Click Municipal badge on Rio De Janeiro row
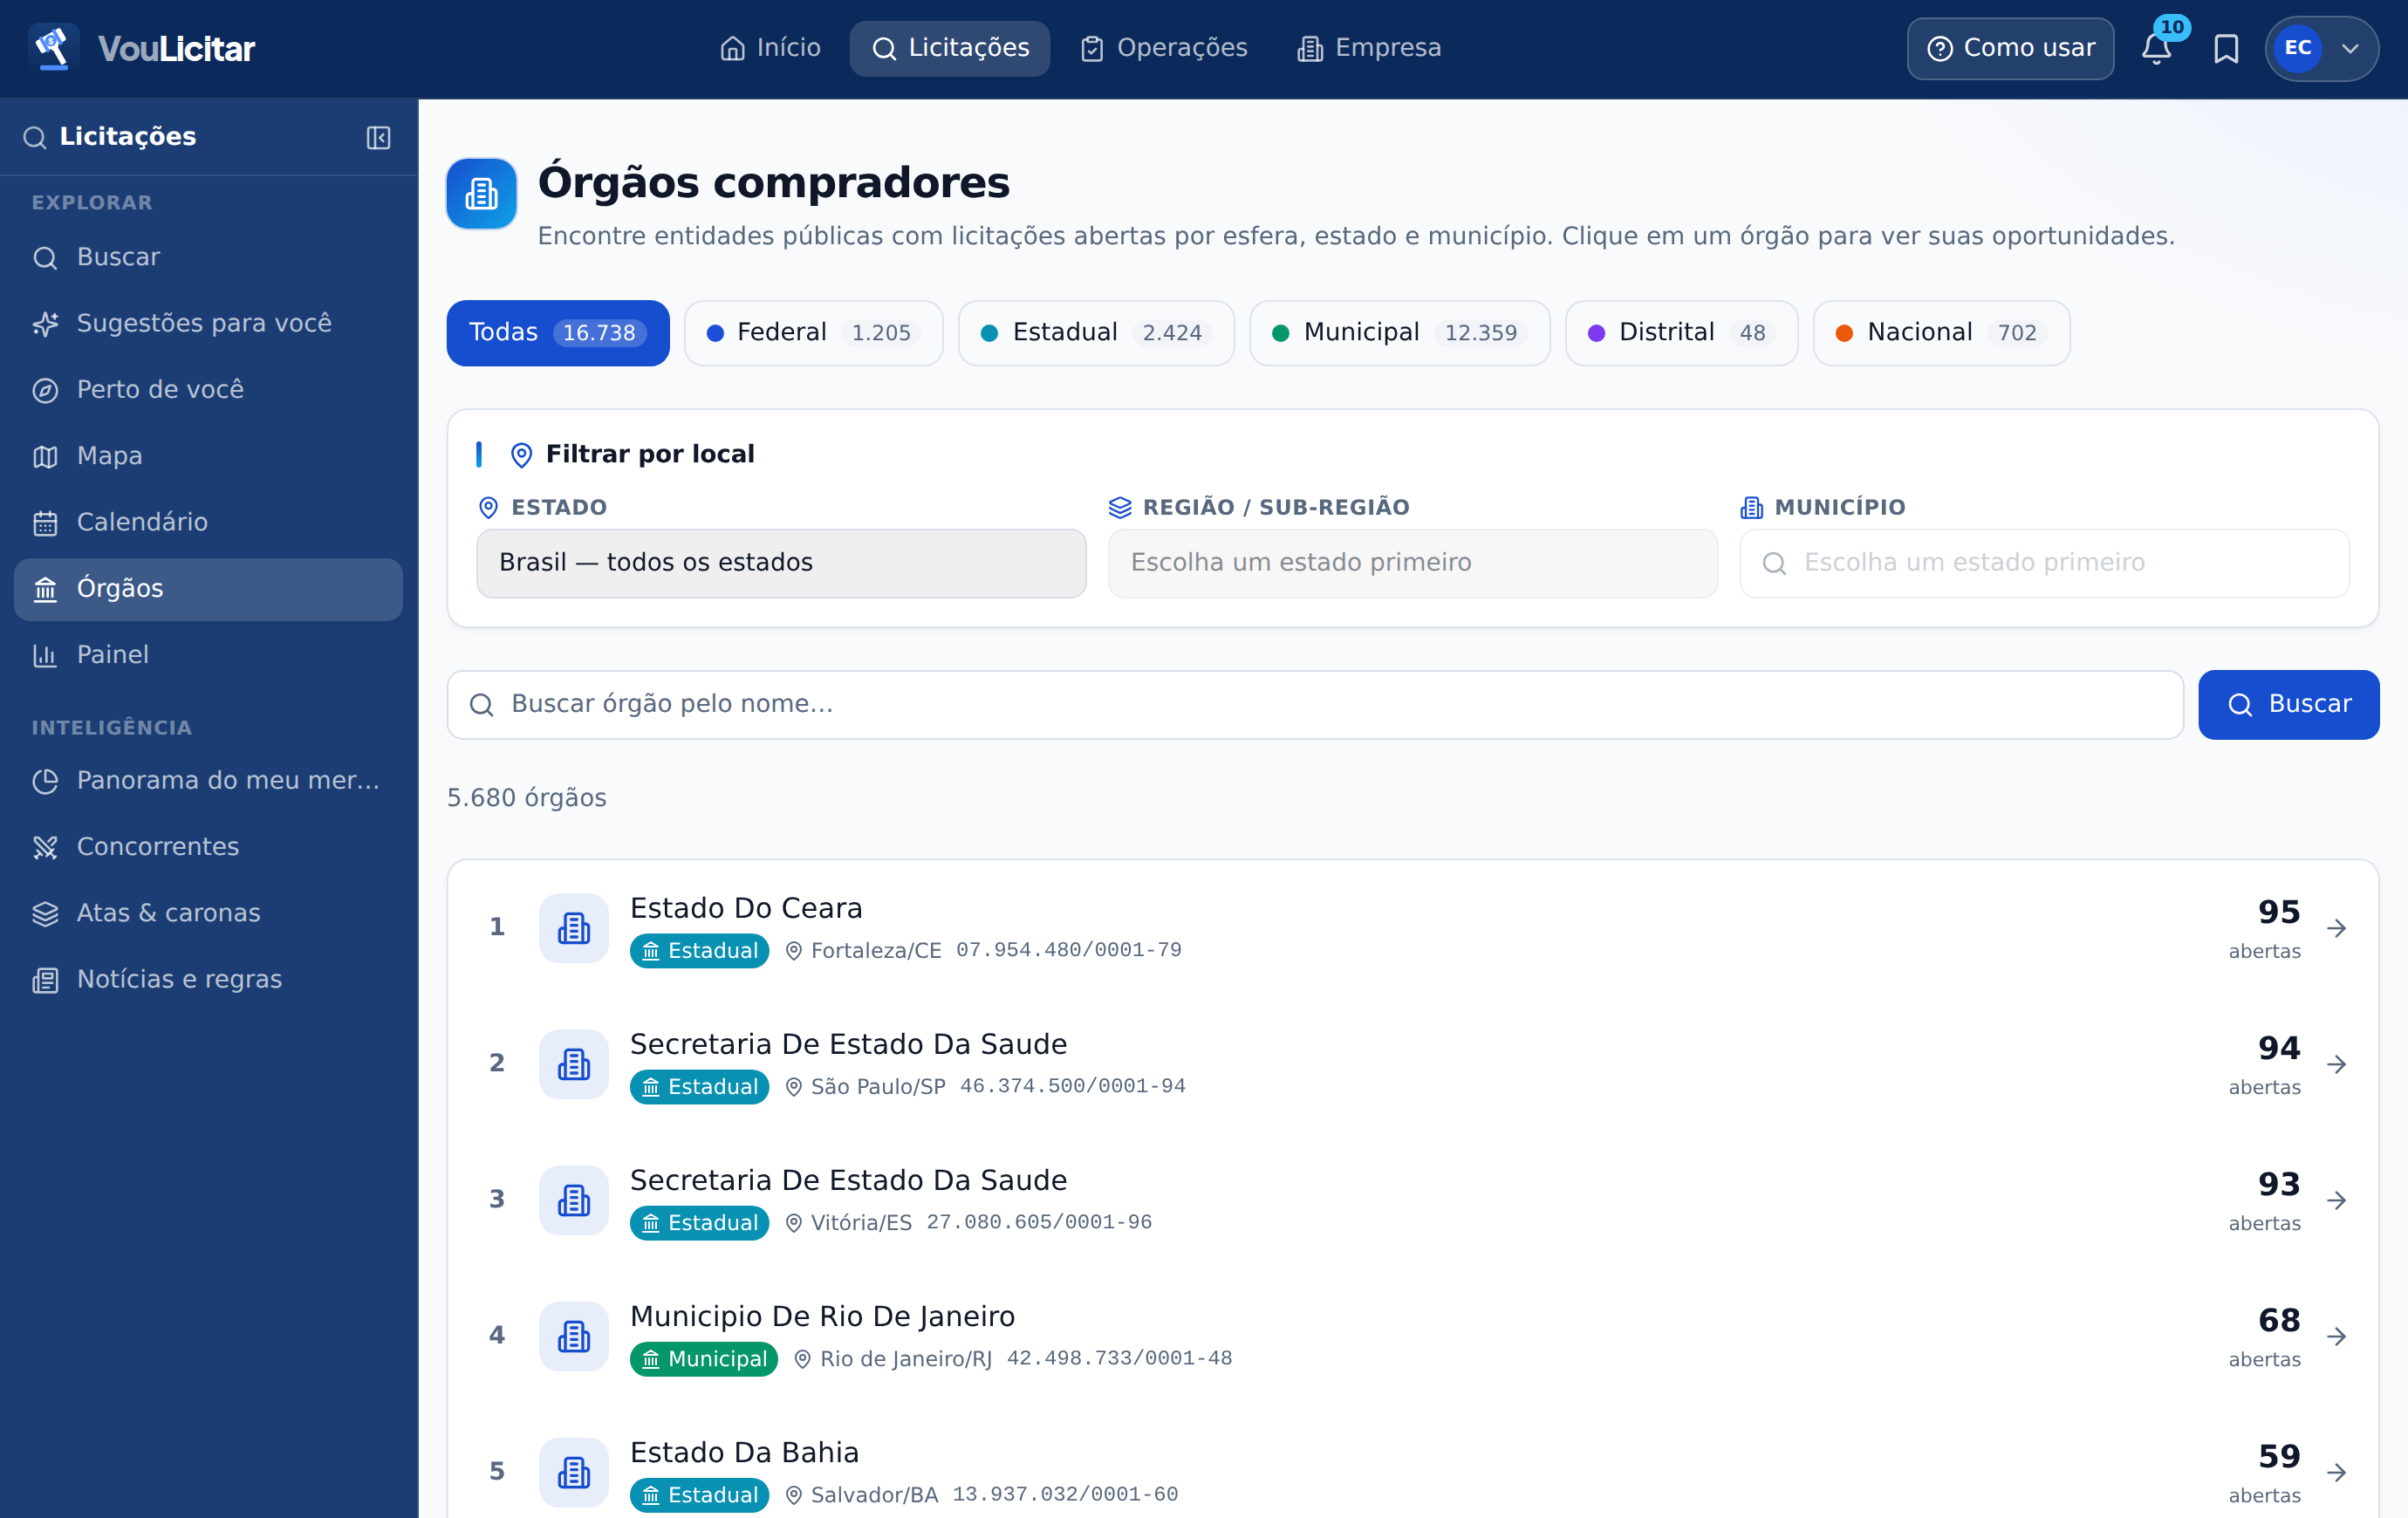This screenshot has width=2408, height=1518. (703, 1358)
